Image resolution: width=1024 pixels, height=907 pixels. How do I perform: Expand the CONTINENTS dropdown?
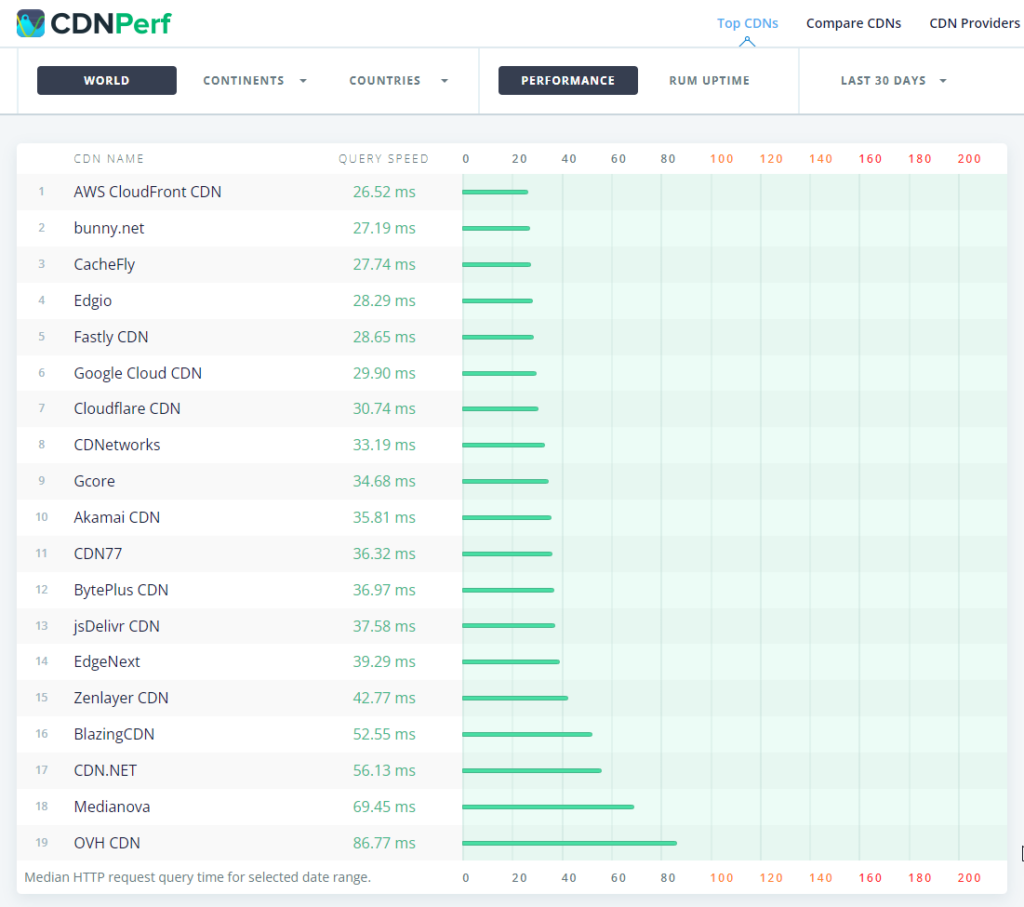255,80
